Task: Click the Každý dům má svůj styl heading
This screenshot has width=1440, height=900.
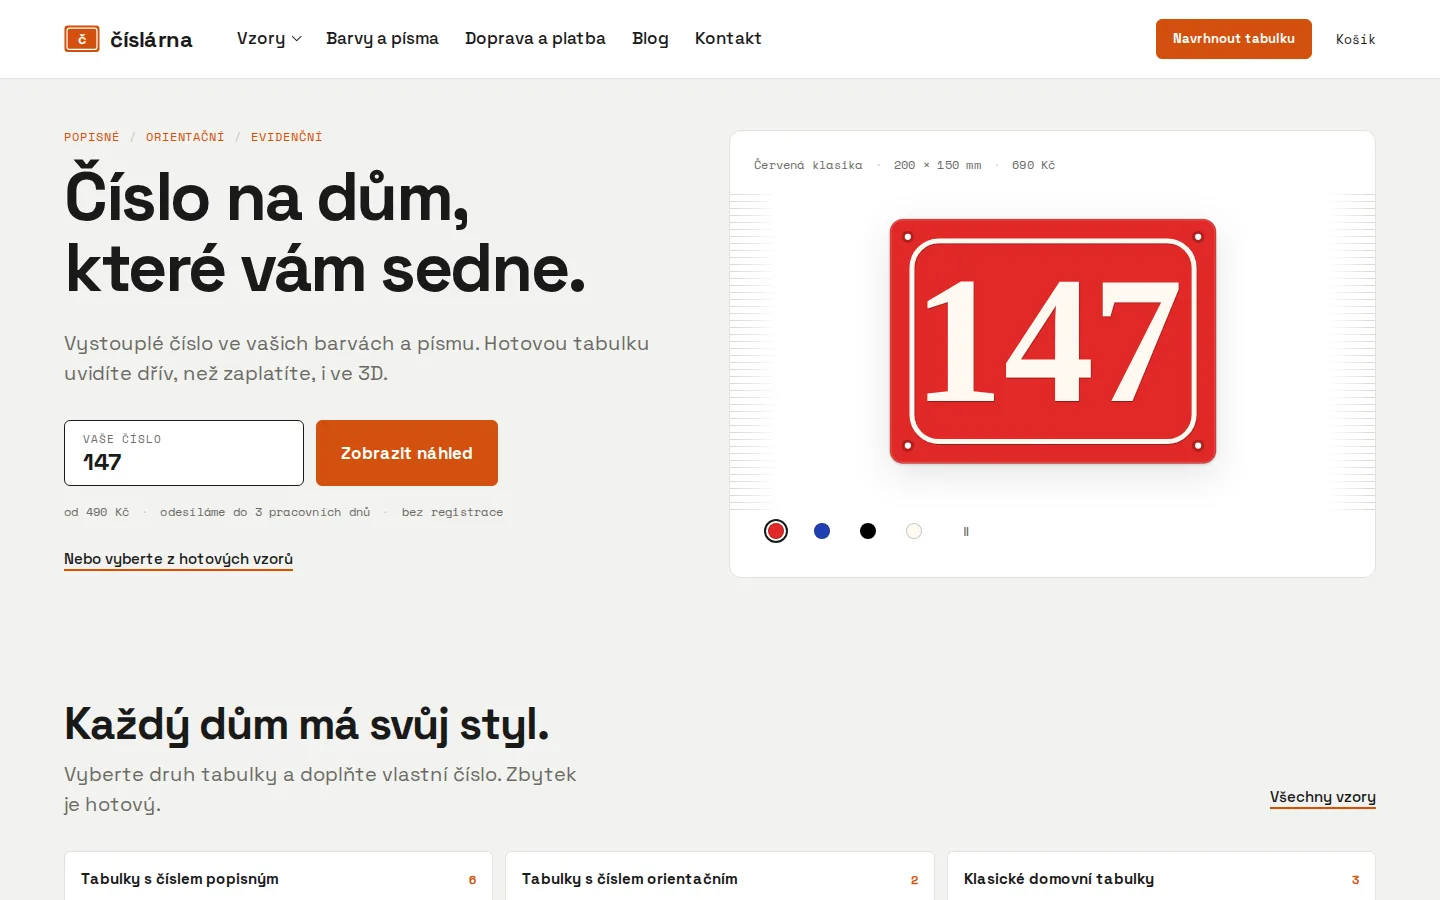Action: click(307, 725)
